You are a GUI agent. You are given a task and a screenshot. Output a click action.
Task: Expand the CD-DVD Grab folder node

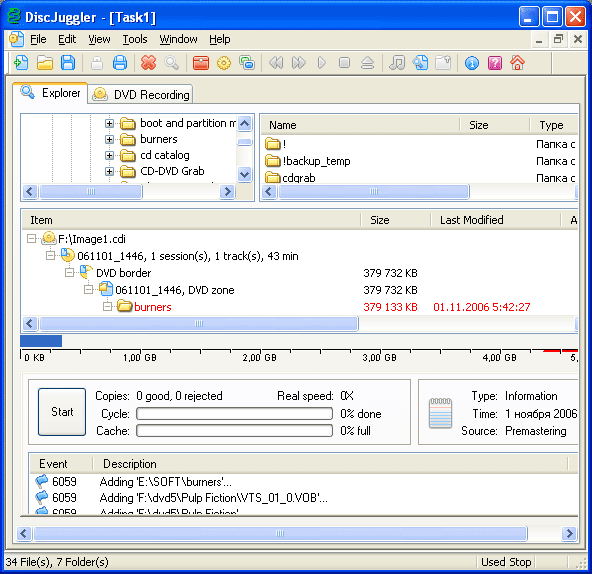pyautogui.click(x=109, y=171)
